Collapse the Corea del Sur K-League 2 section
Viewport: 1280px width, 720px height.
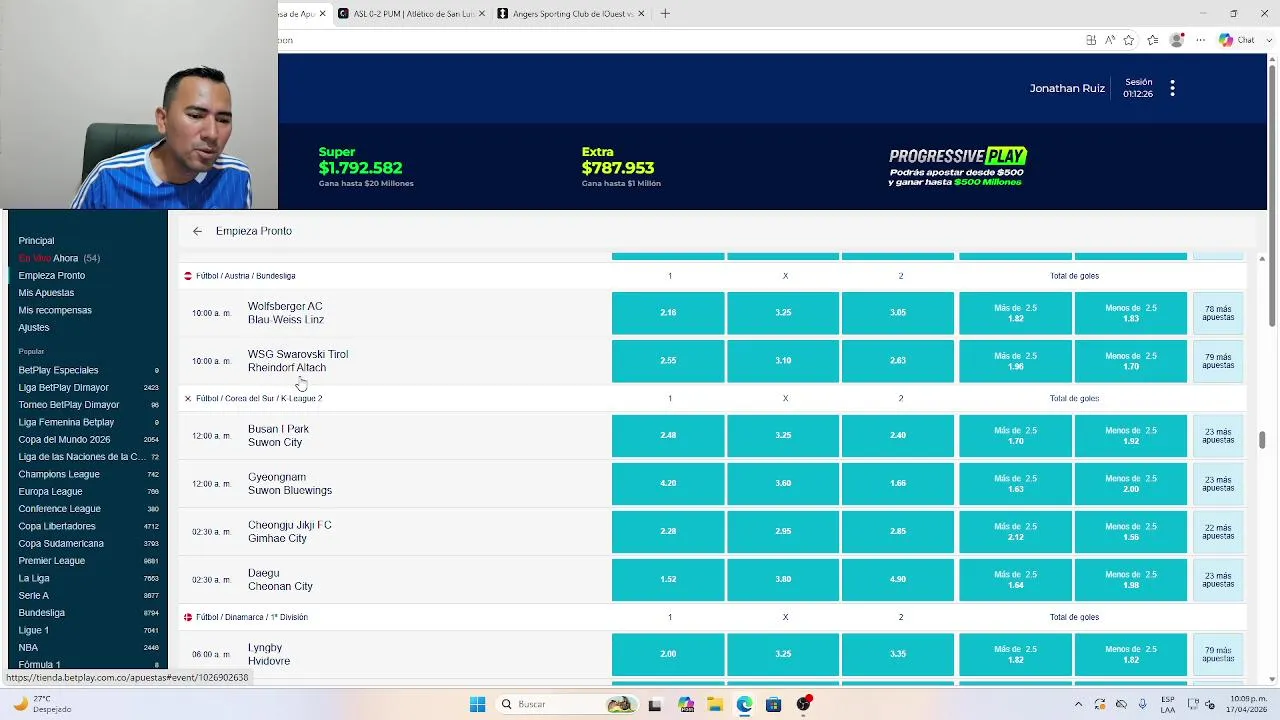[187, 398]
